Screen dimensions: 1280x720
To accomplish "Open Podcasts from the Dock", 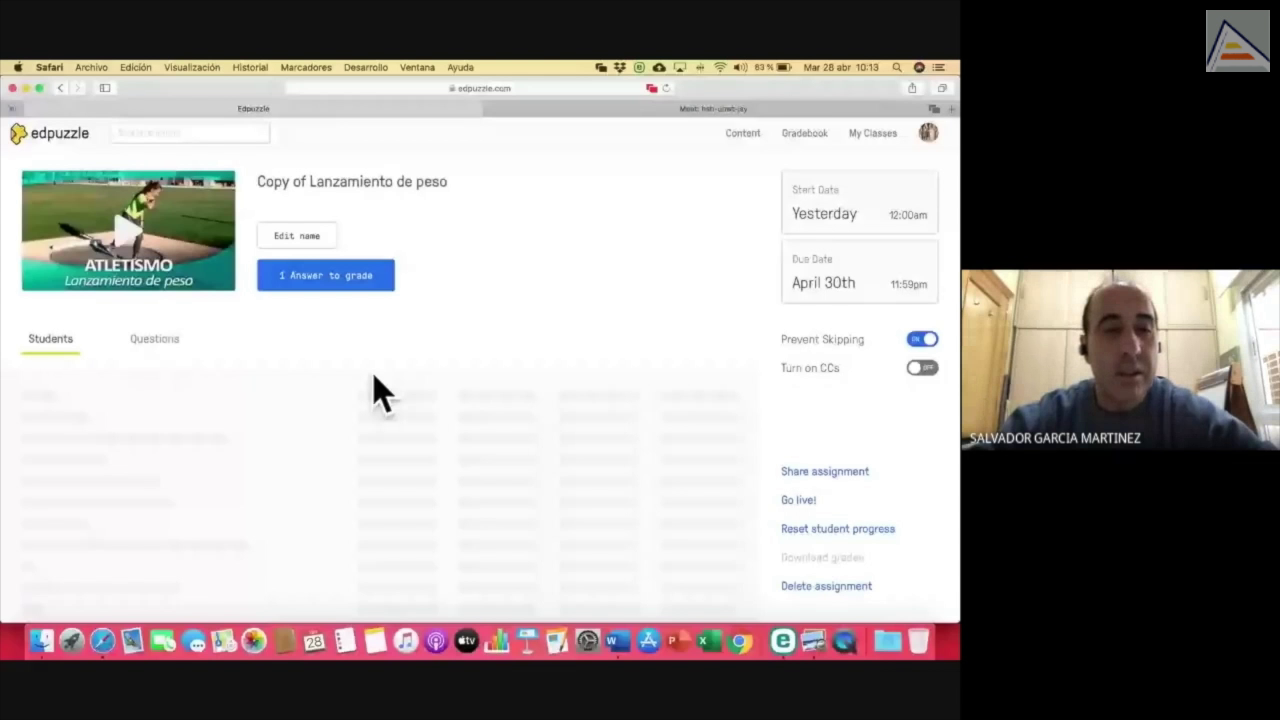I will 436,641.
